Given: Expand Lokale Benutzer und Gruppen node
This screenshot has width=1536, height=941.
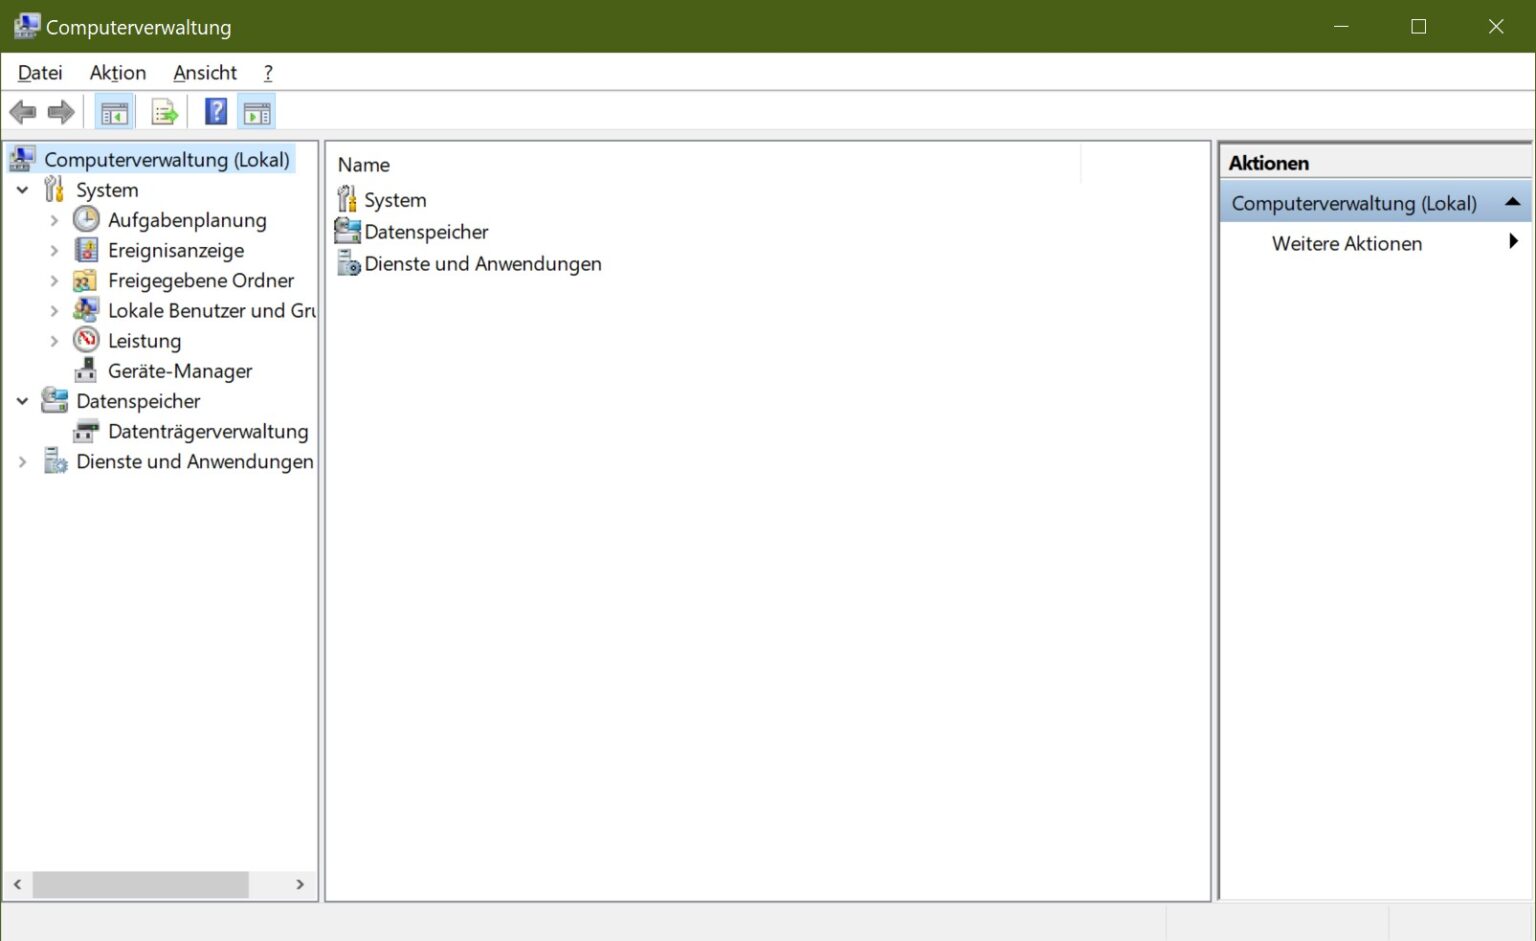Looking at the screenshot, I should click(54, 310).
